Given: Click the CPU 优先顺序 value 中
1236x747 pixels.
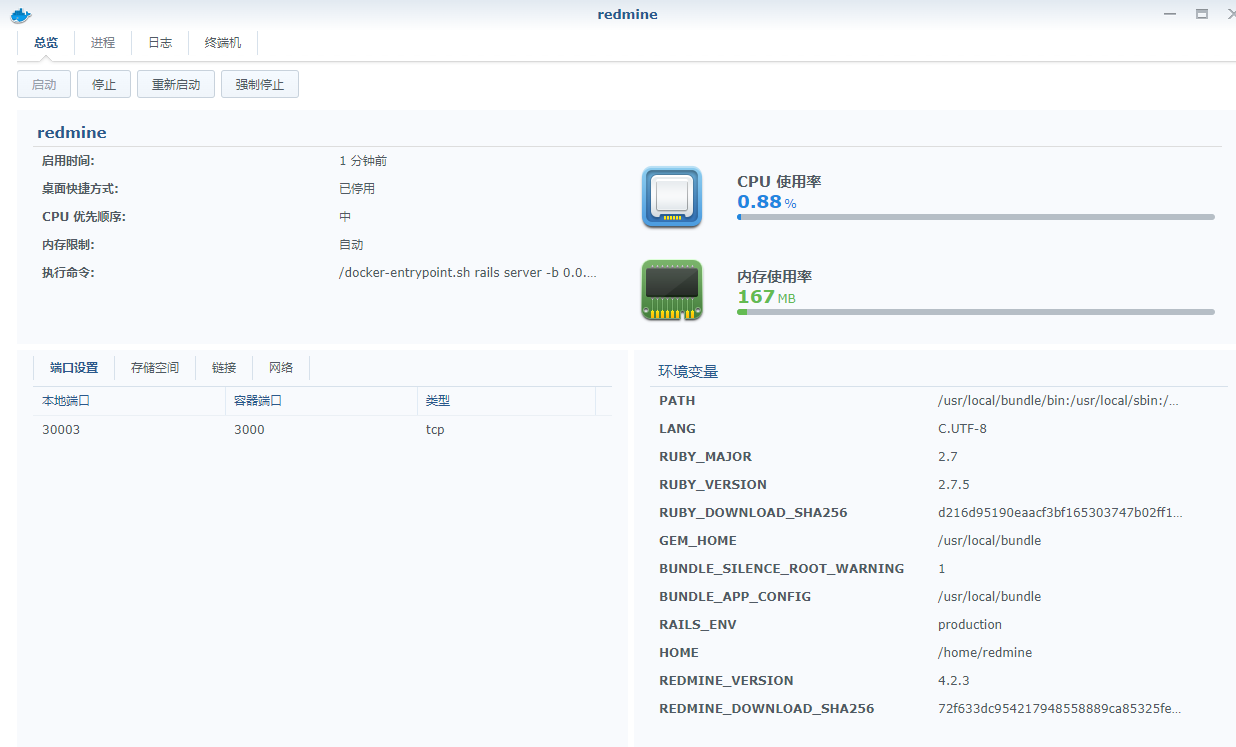Looking at the screenshot, I should click(345, 217).
